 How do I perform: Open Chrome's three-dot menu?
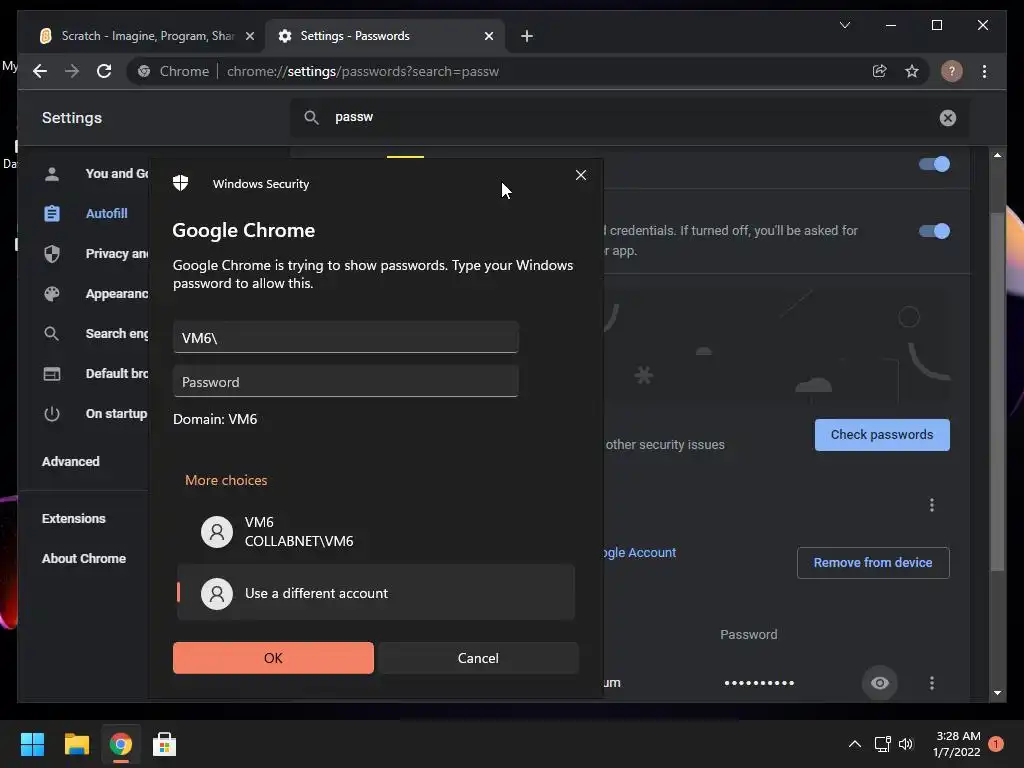tap(984, 71)
